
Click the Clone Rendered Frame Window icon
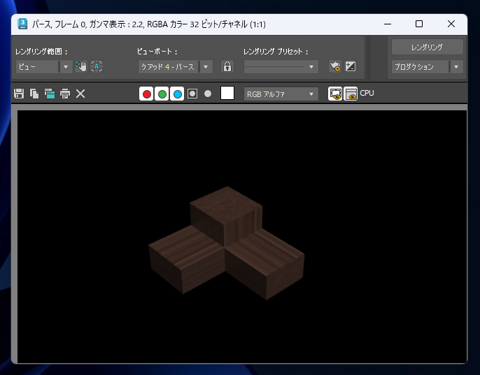point(50,94)
